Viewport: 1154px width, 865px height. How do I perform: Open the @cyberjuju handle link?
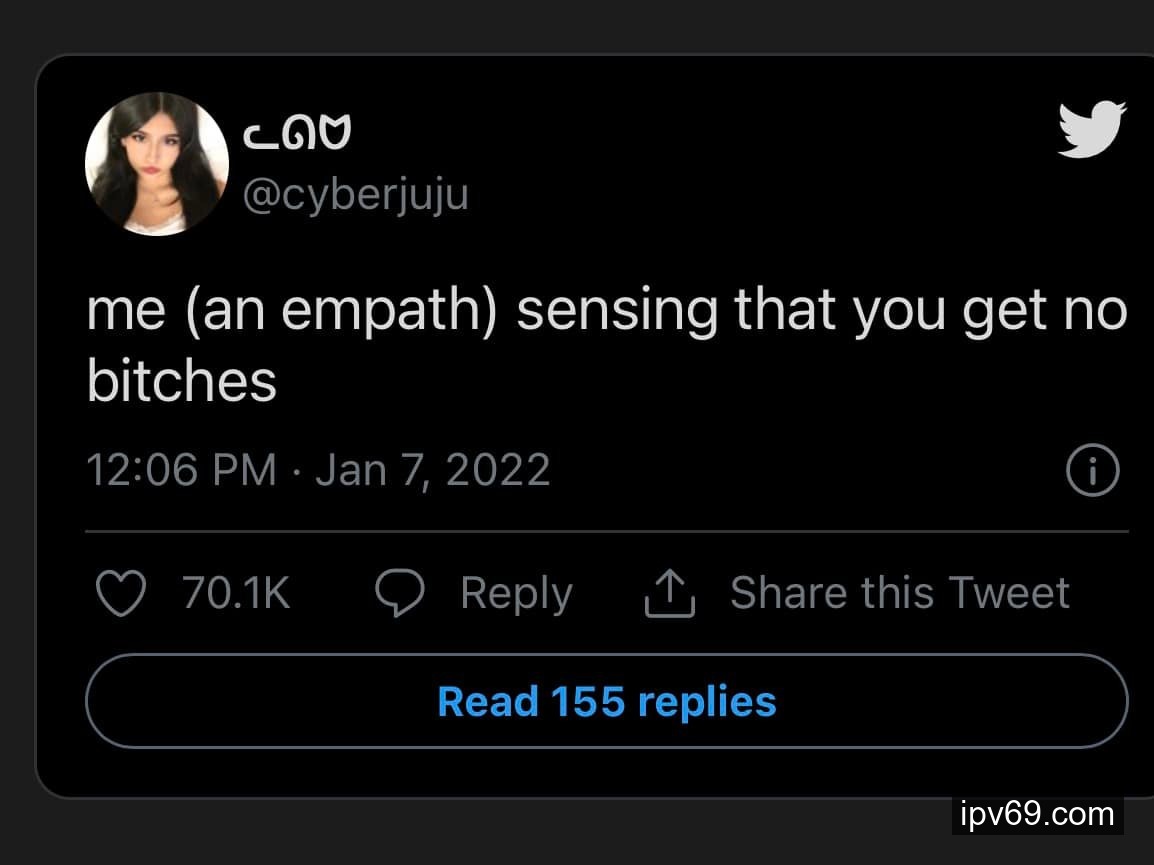point(356,194)
